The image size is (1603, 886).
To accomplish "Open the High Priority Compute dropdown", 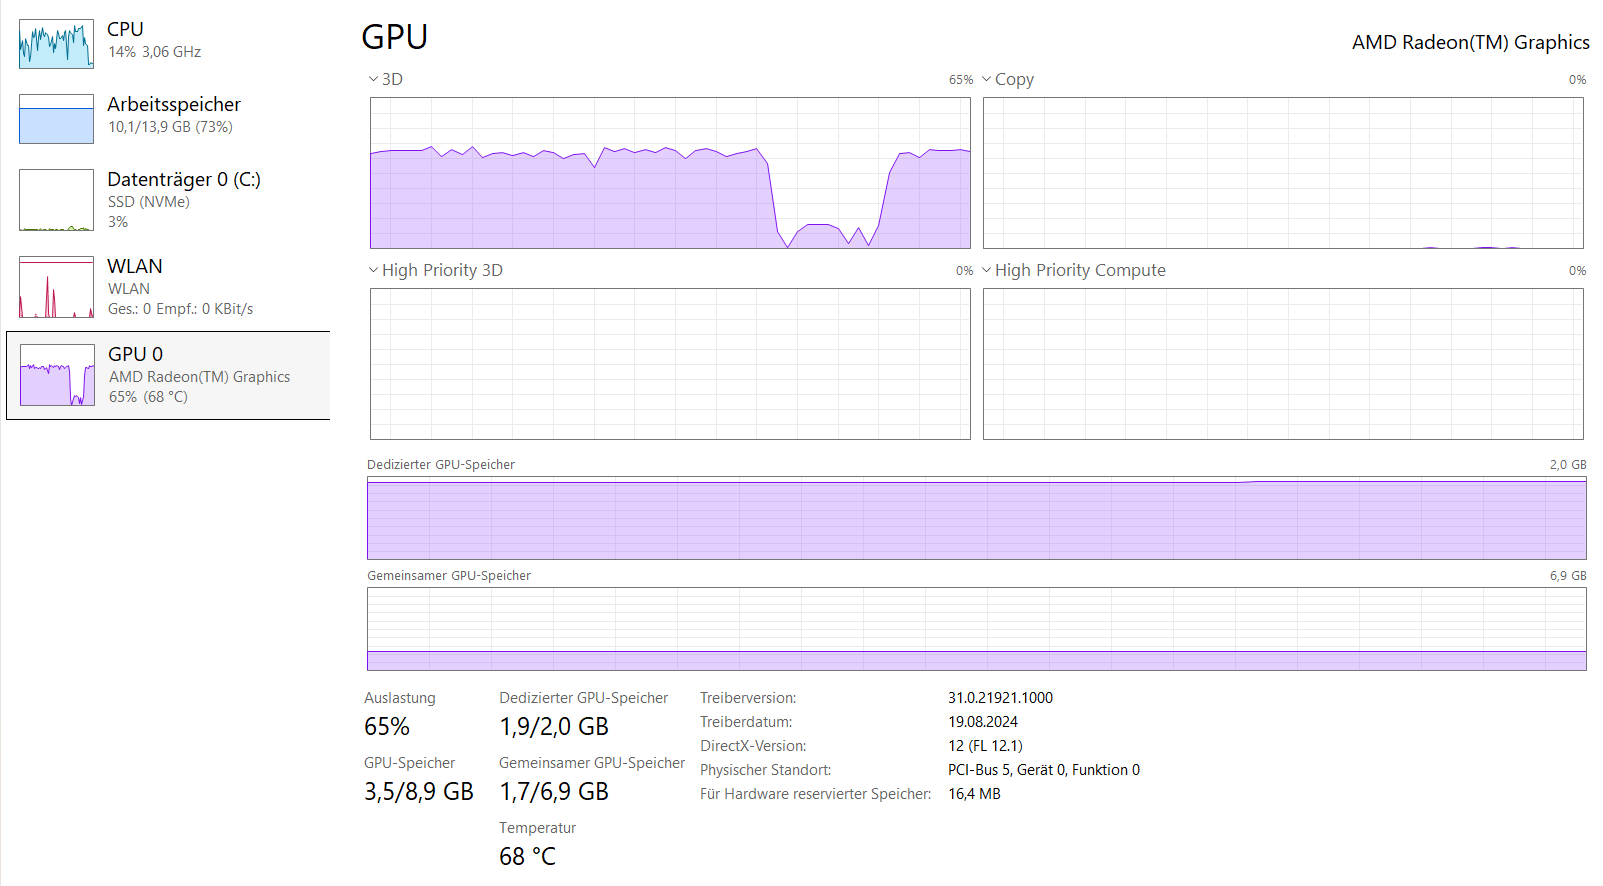I will coord(987,270).
